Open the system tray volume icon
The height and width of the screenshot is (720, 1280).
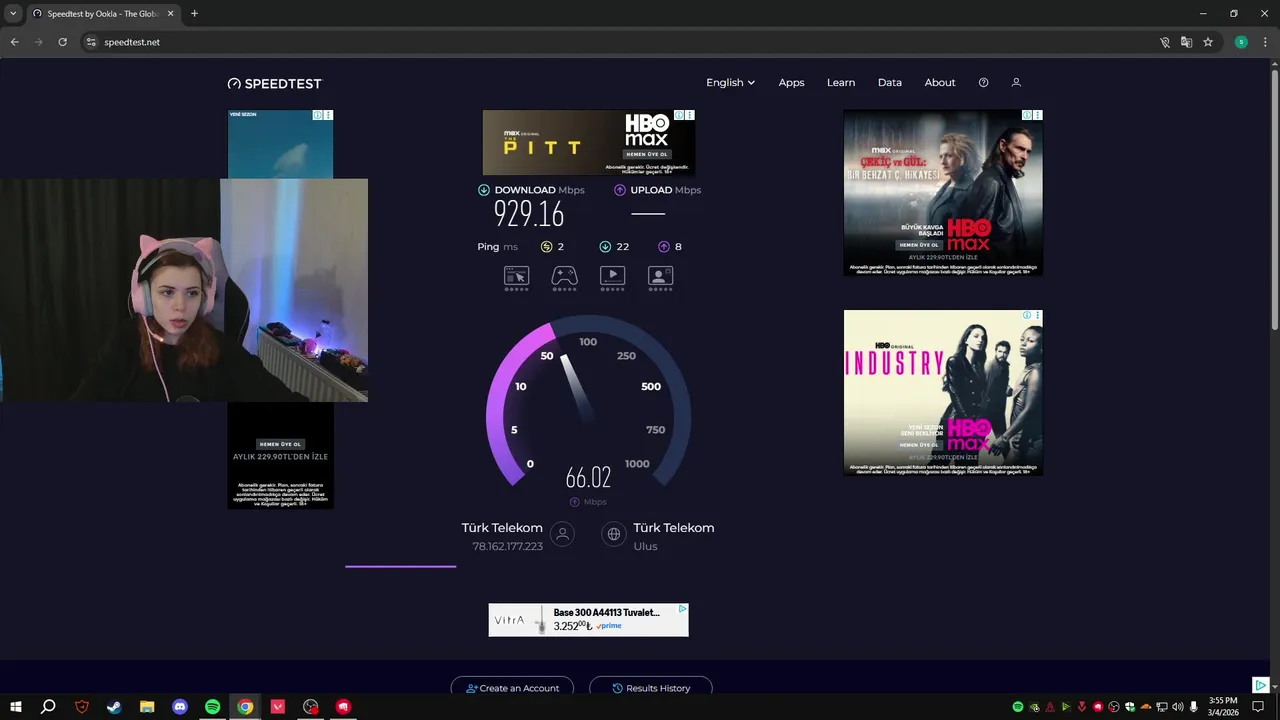point(1178,707)
